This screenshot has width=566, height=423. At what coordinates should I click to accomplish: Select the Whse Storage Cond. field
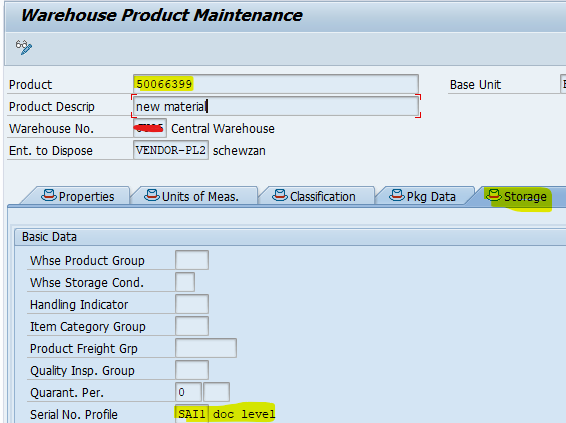(185, 282)
